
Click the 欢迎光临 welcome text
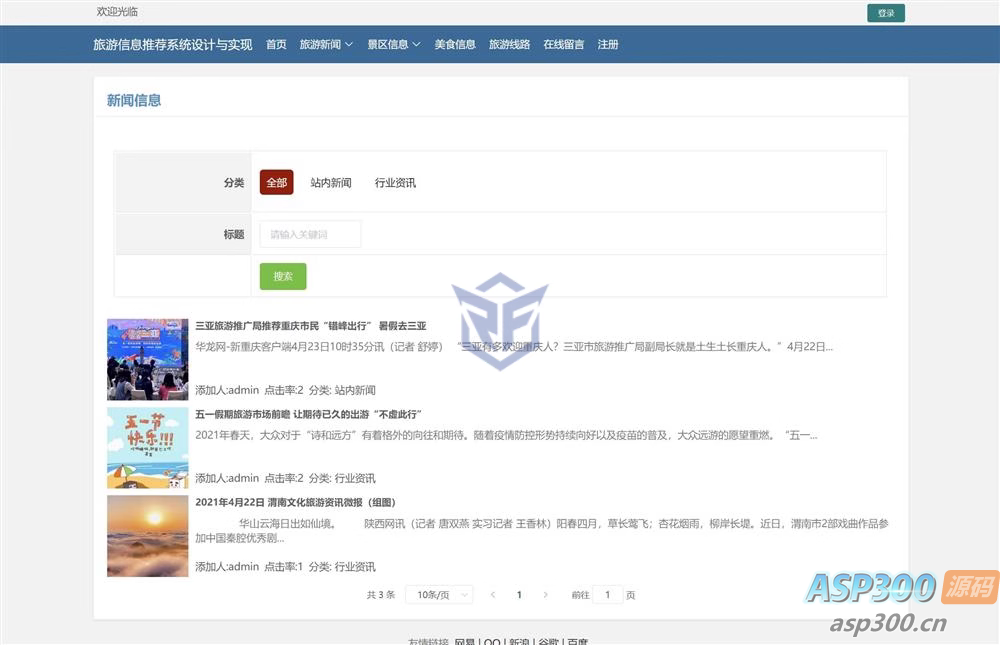tap(117, 11)
